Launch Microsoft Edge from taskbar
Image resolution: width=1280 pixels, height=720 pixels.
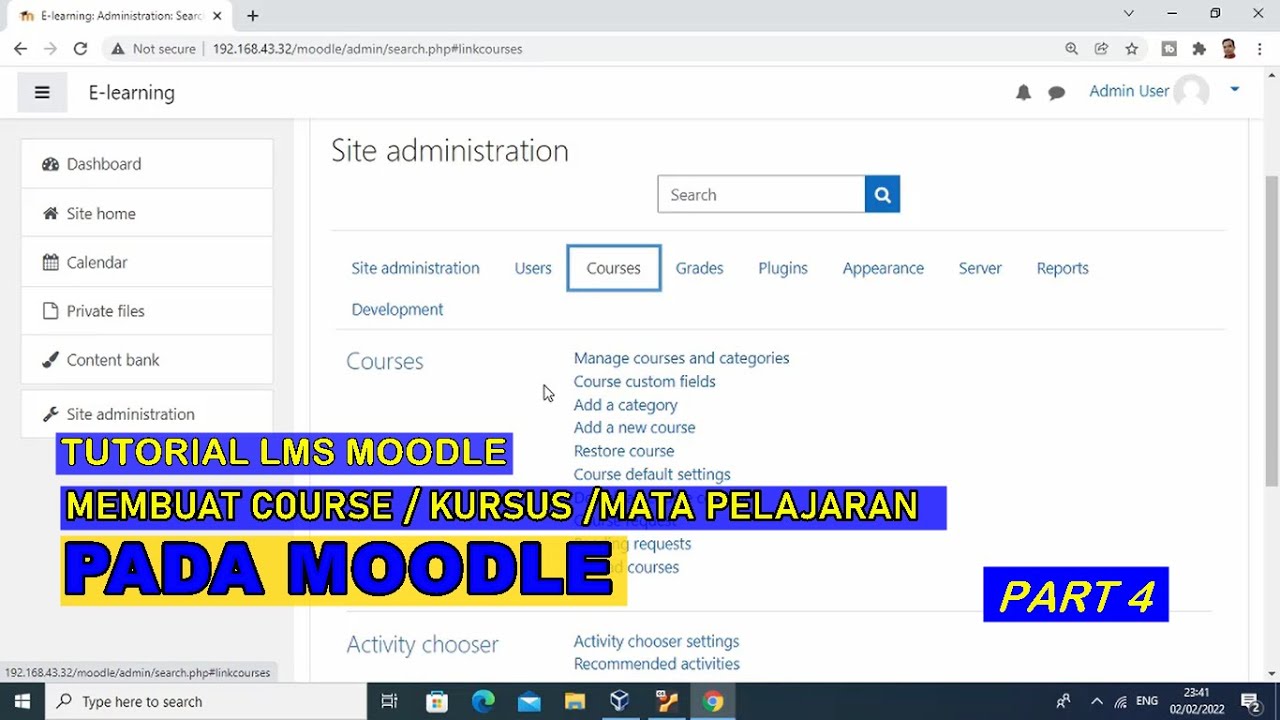point(483,701)
